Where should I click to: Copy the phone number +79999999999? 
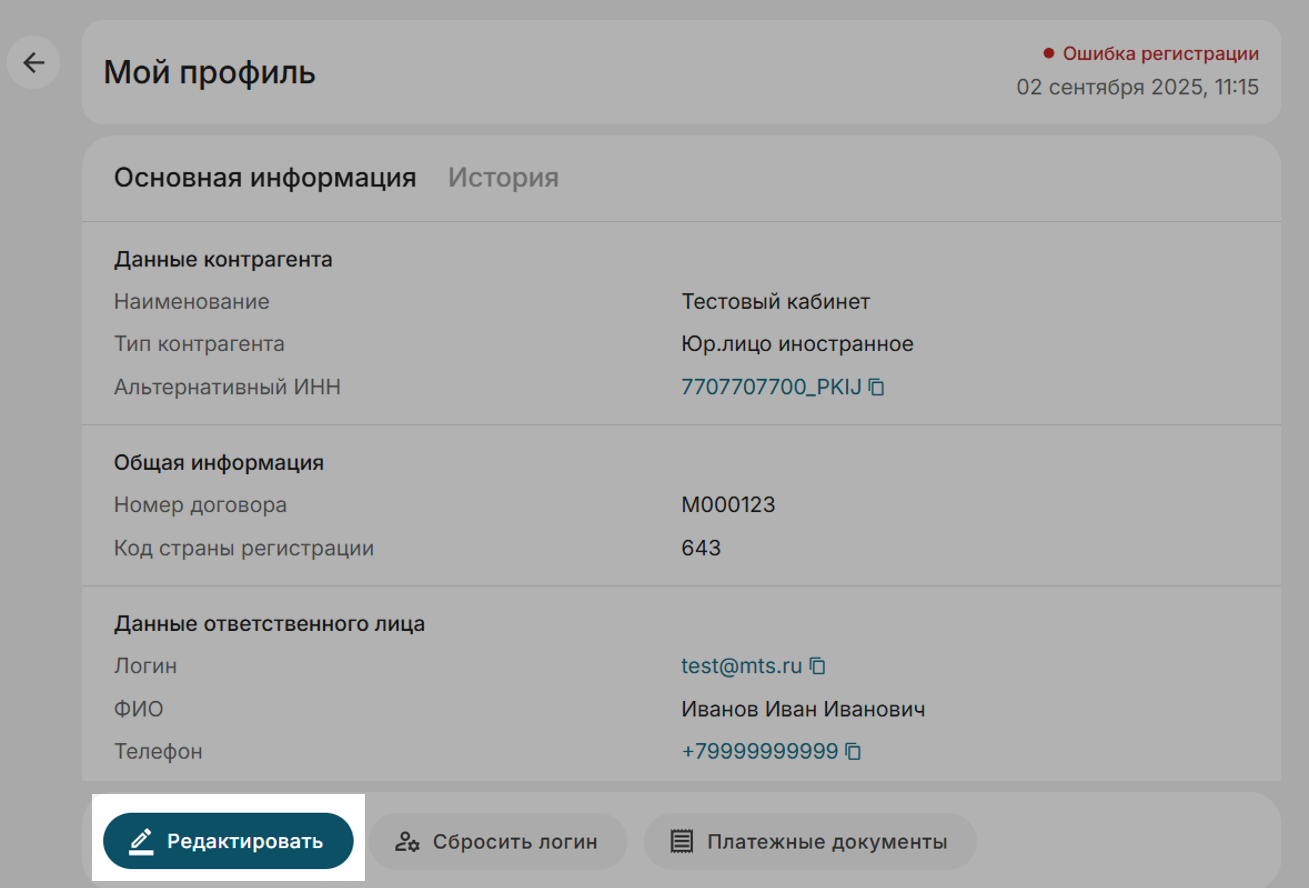pyautogui.click(x=853, y=751)
